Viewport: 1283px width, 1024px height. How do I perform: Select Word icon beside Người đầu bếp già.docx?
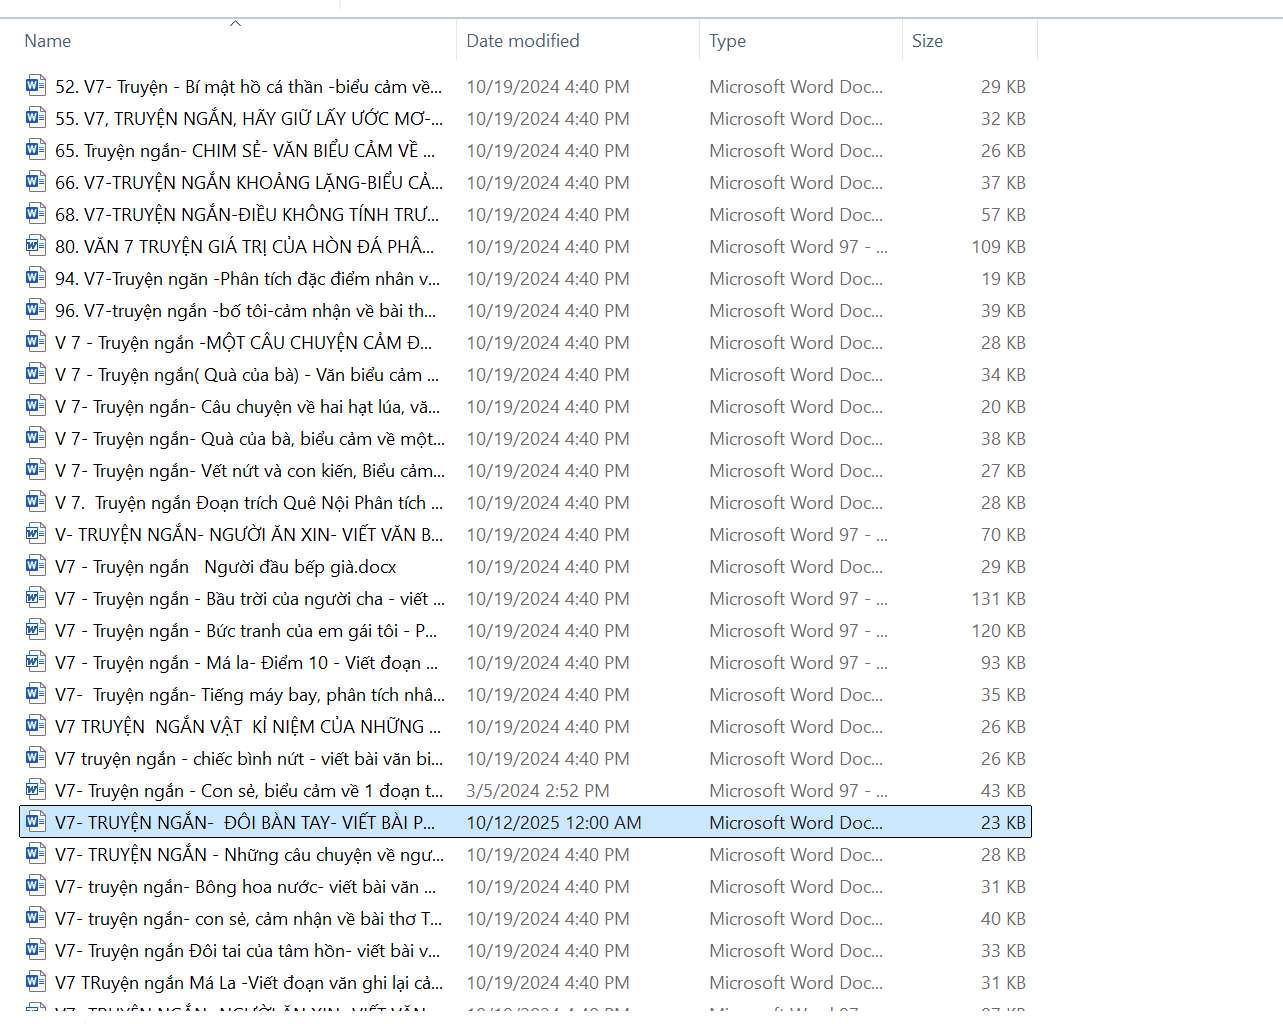click(x=36, y=566)
